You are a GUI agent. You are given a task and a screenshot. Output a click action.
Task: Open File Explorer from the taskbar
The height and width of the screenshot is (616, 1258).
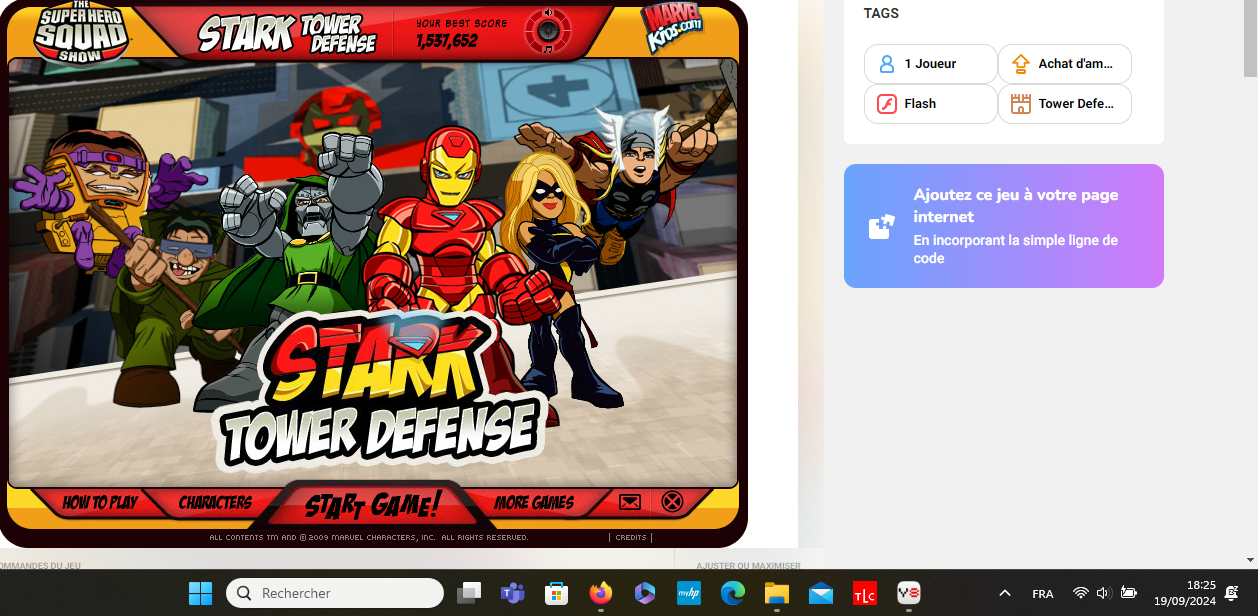coord(777,593)
